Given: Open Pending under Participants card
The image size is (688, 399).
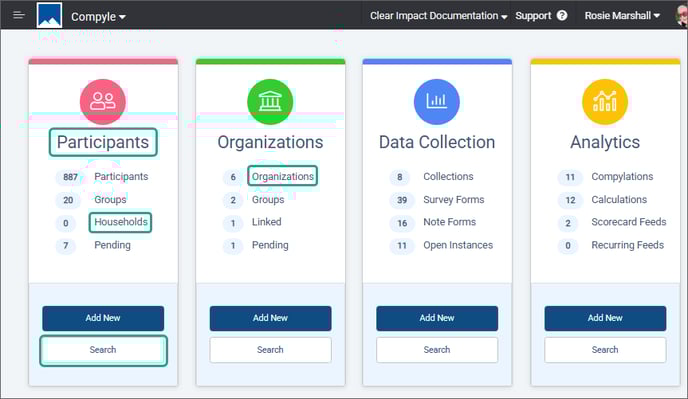Looking at the screenshot, I should (112, 245).
